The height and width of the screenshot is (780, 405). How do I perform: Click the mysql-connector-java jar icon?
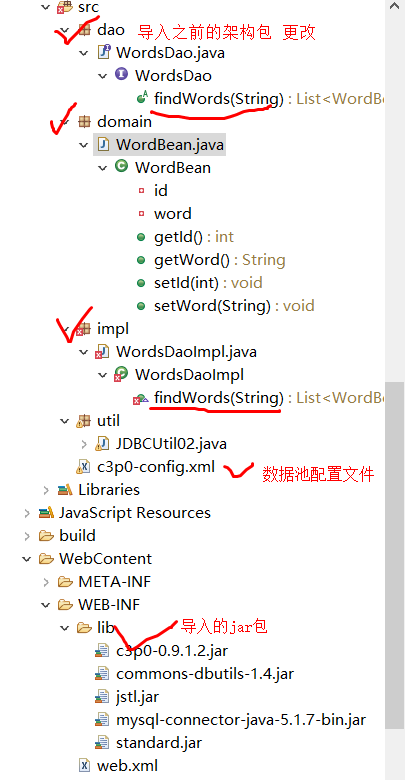point(102,719)
